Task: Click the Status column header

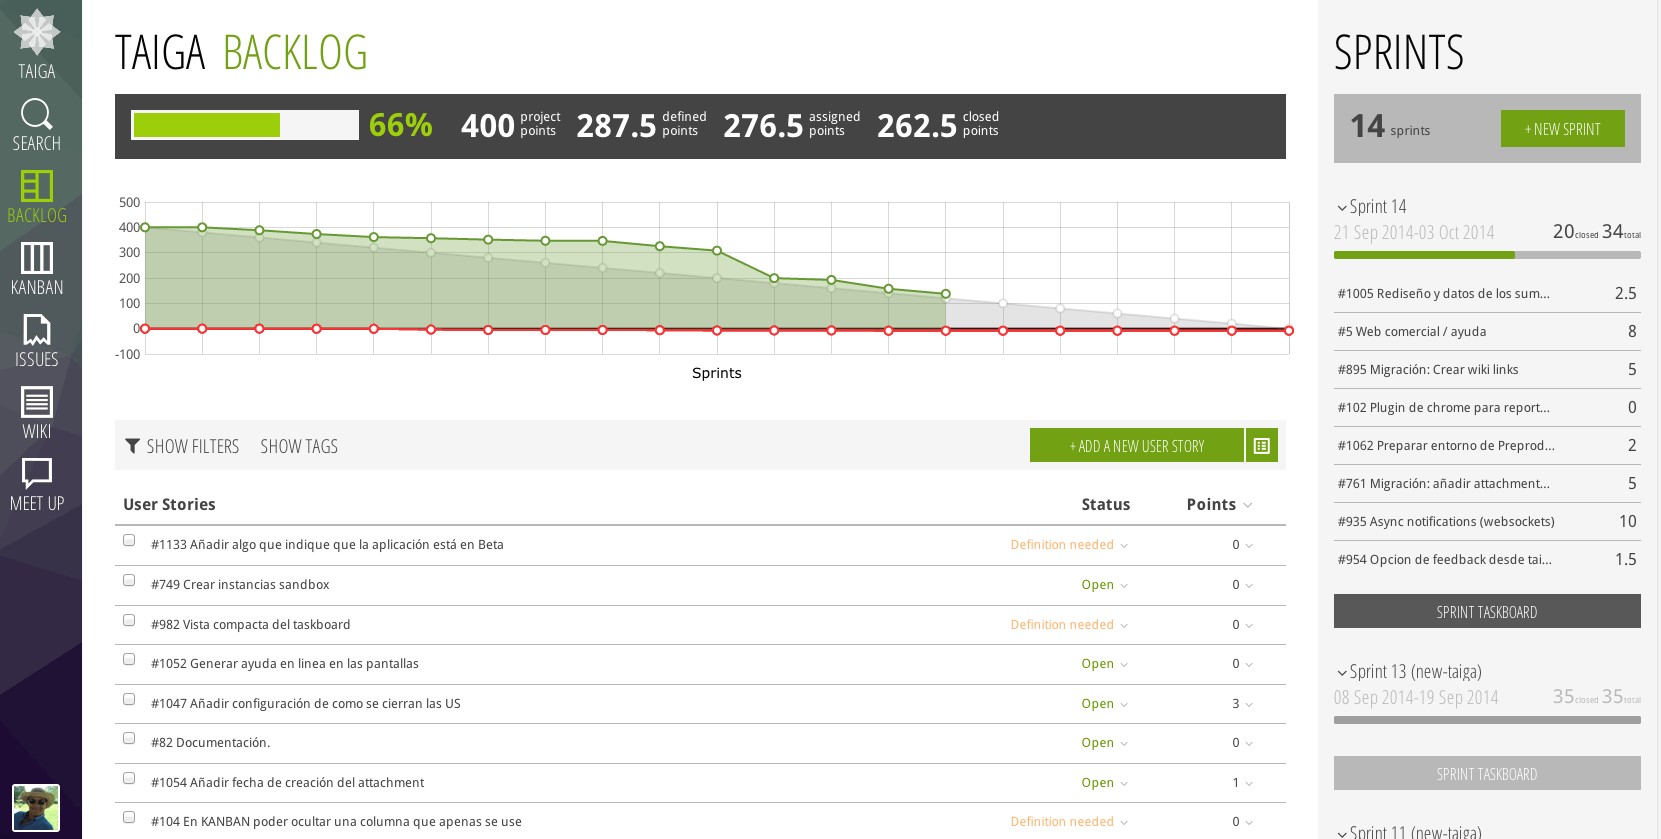Action: (1106, 505)
